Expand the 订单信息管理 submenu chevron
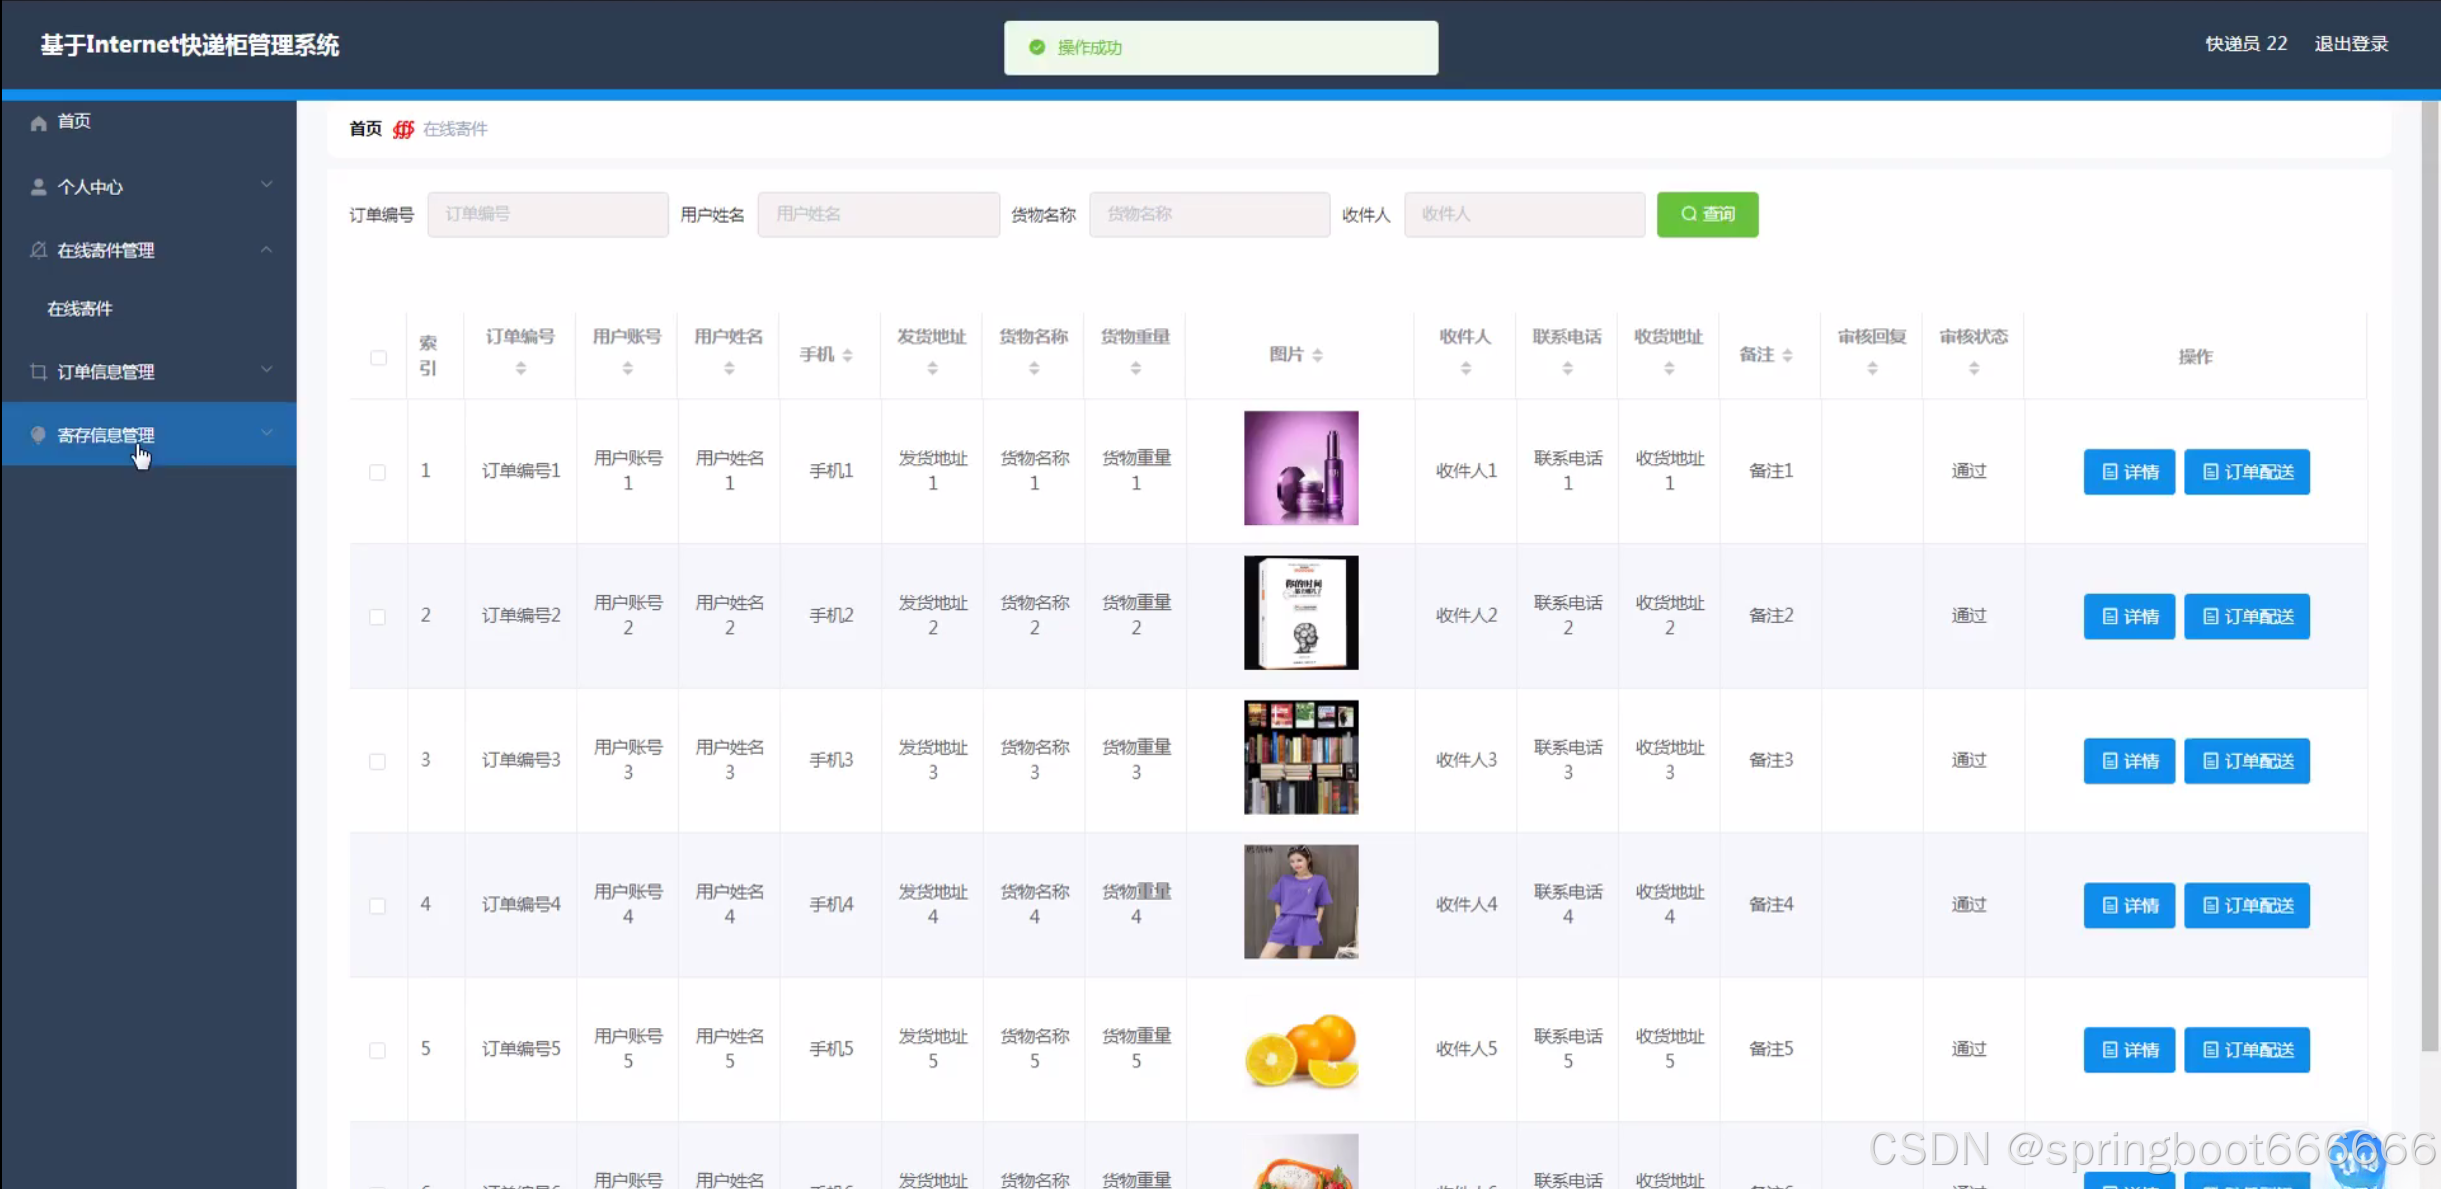 pyautogui.click(x=266, y=370)
